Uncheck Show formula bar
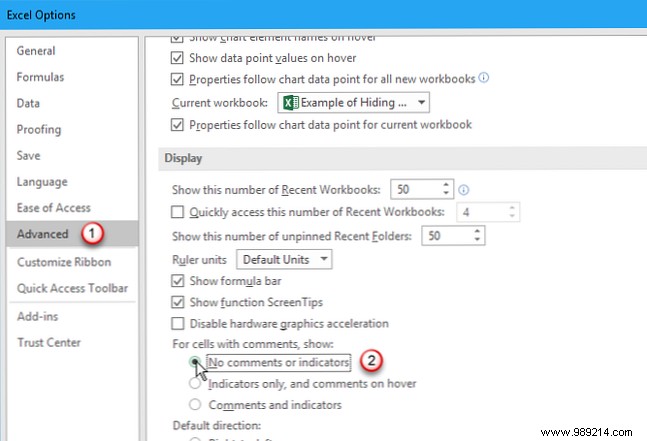 [x=177, y=281]
